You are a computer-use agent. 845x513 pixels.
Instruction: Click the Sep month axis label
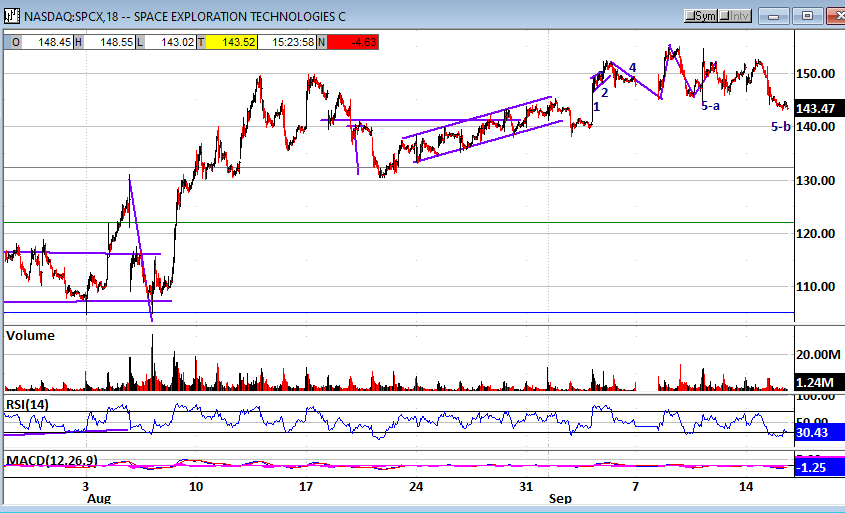coord(560,498)
